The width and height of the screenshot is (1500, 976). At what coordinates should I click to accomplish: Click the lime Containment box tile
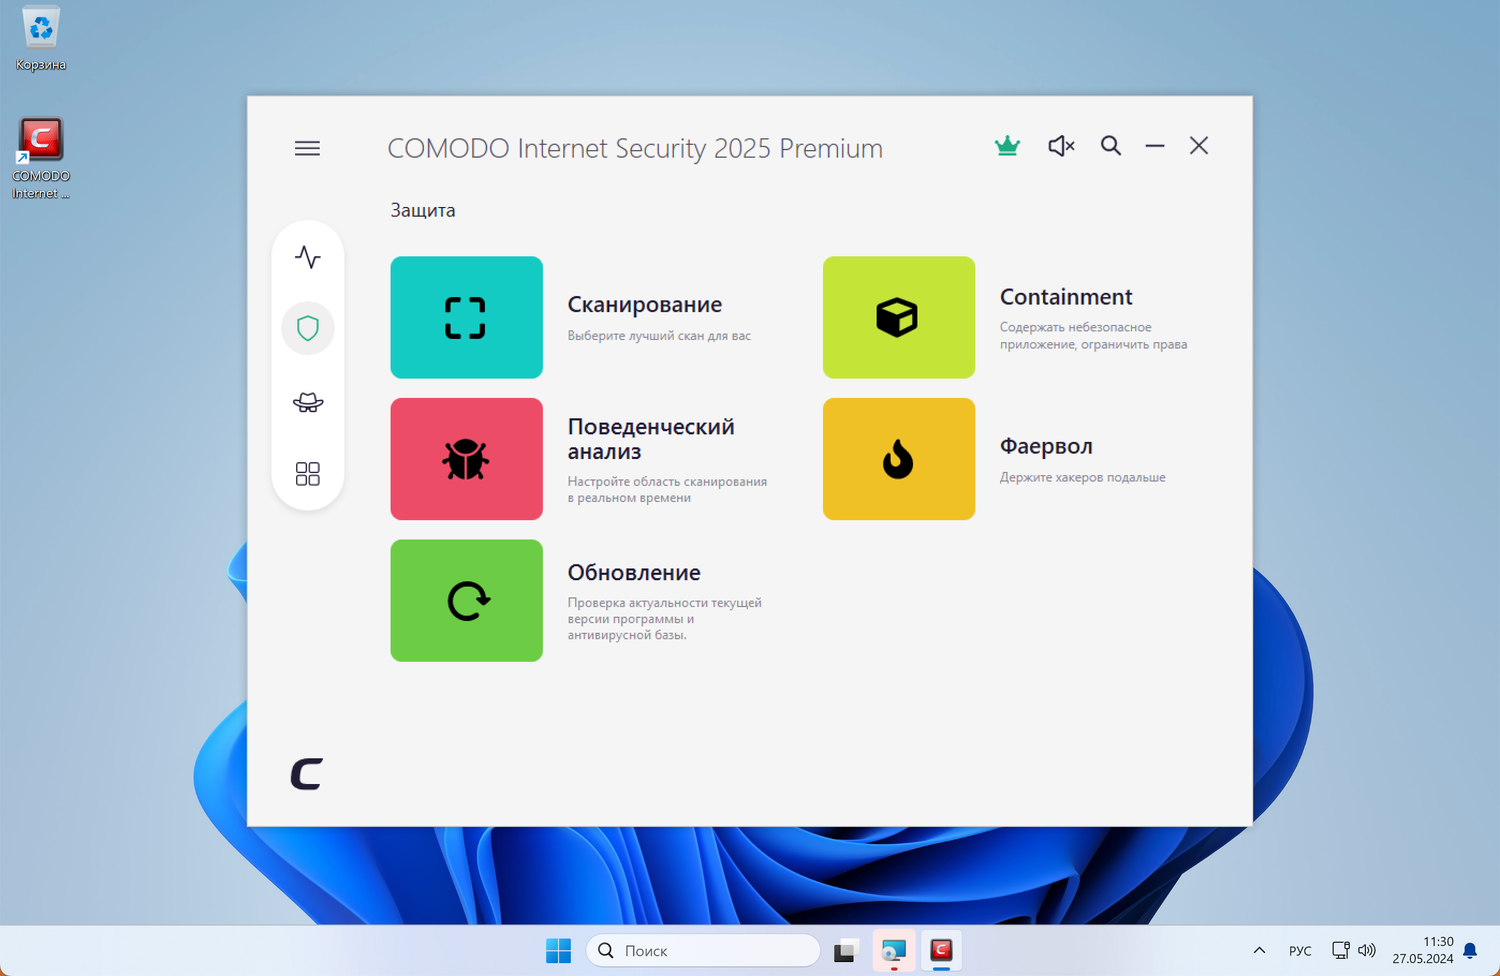(899, 317)
